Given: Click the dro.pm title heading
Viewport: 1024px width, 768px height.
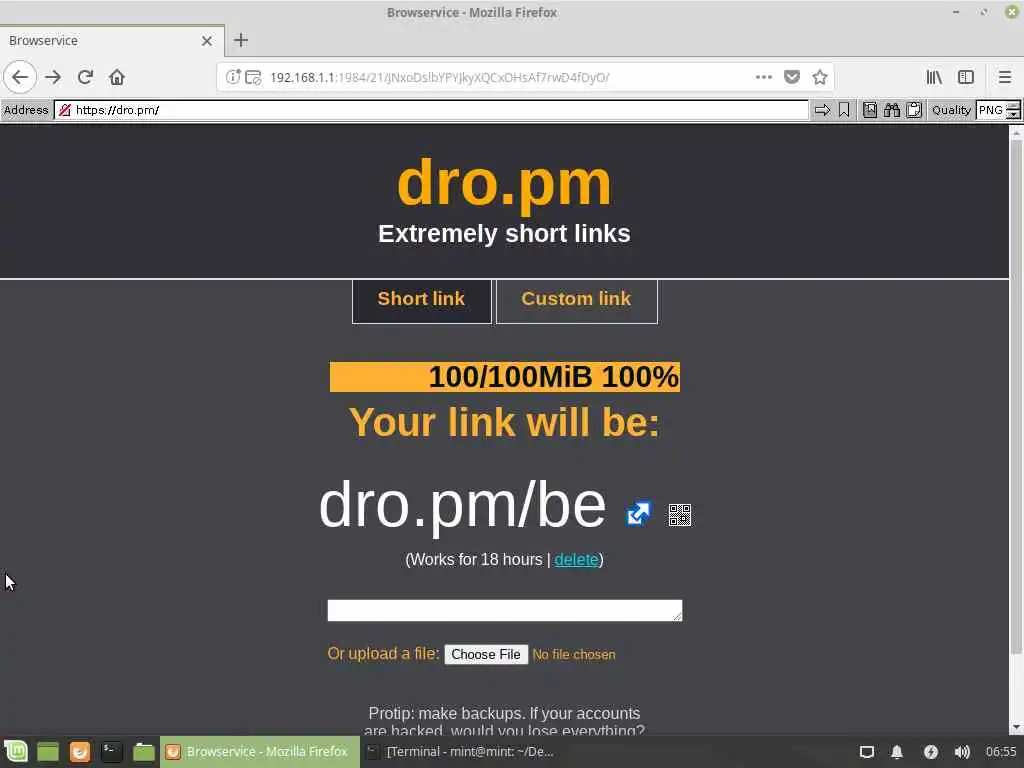Looking at the screenshot, I should tap(504, 184).
